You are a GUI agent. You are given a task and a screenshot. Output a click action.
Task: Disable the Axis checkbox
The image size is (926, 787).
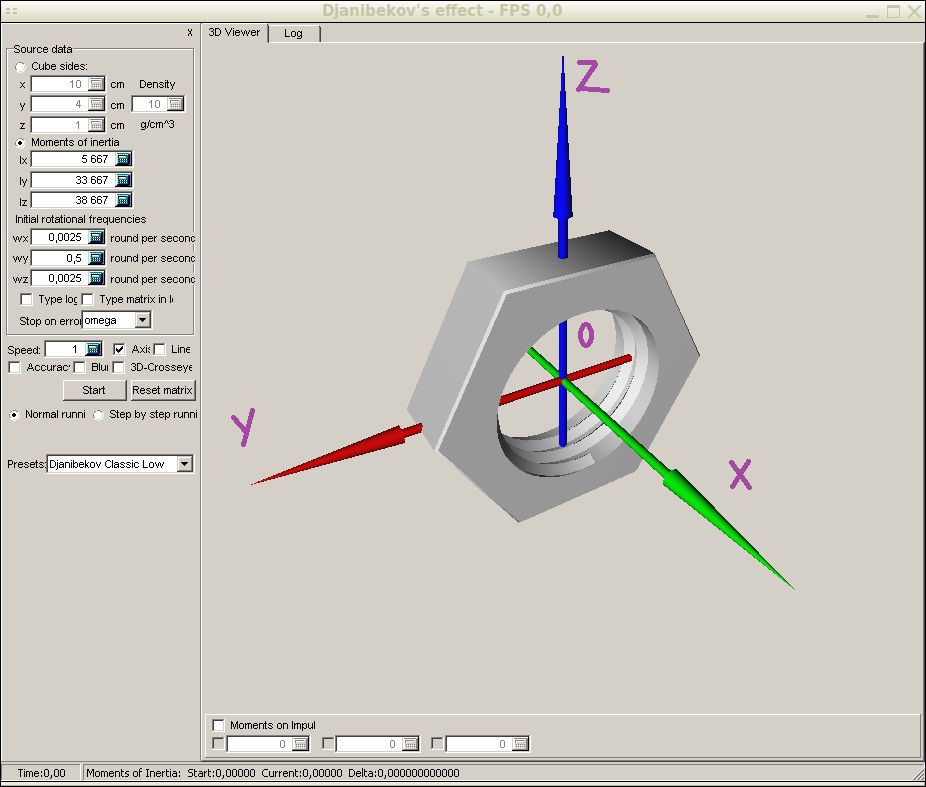(119, 349)
